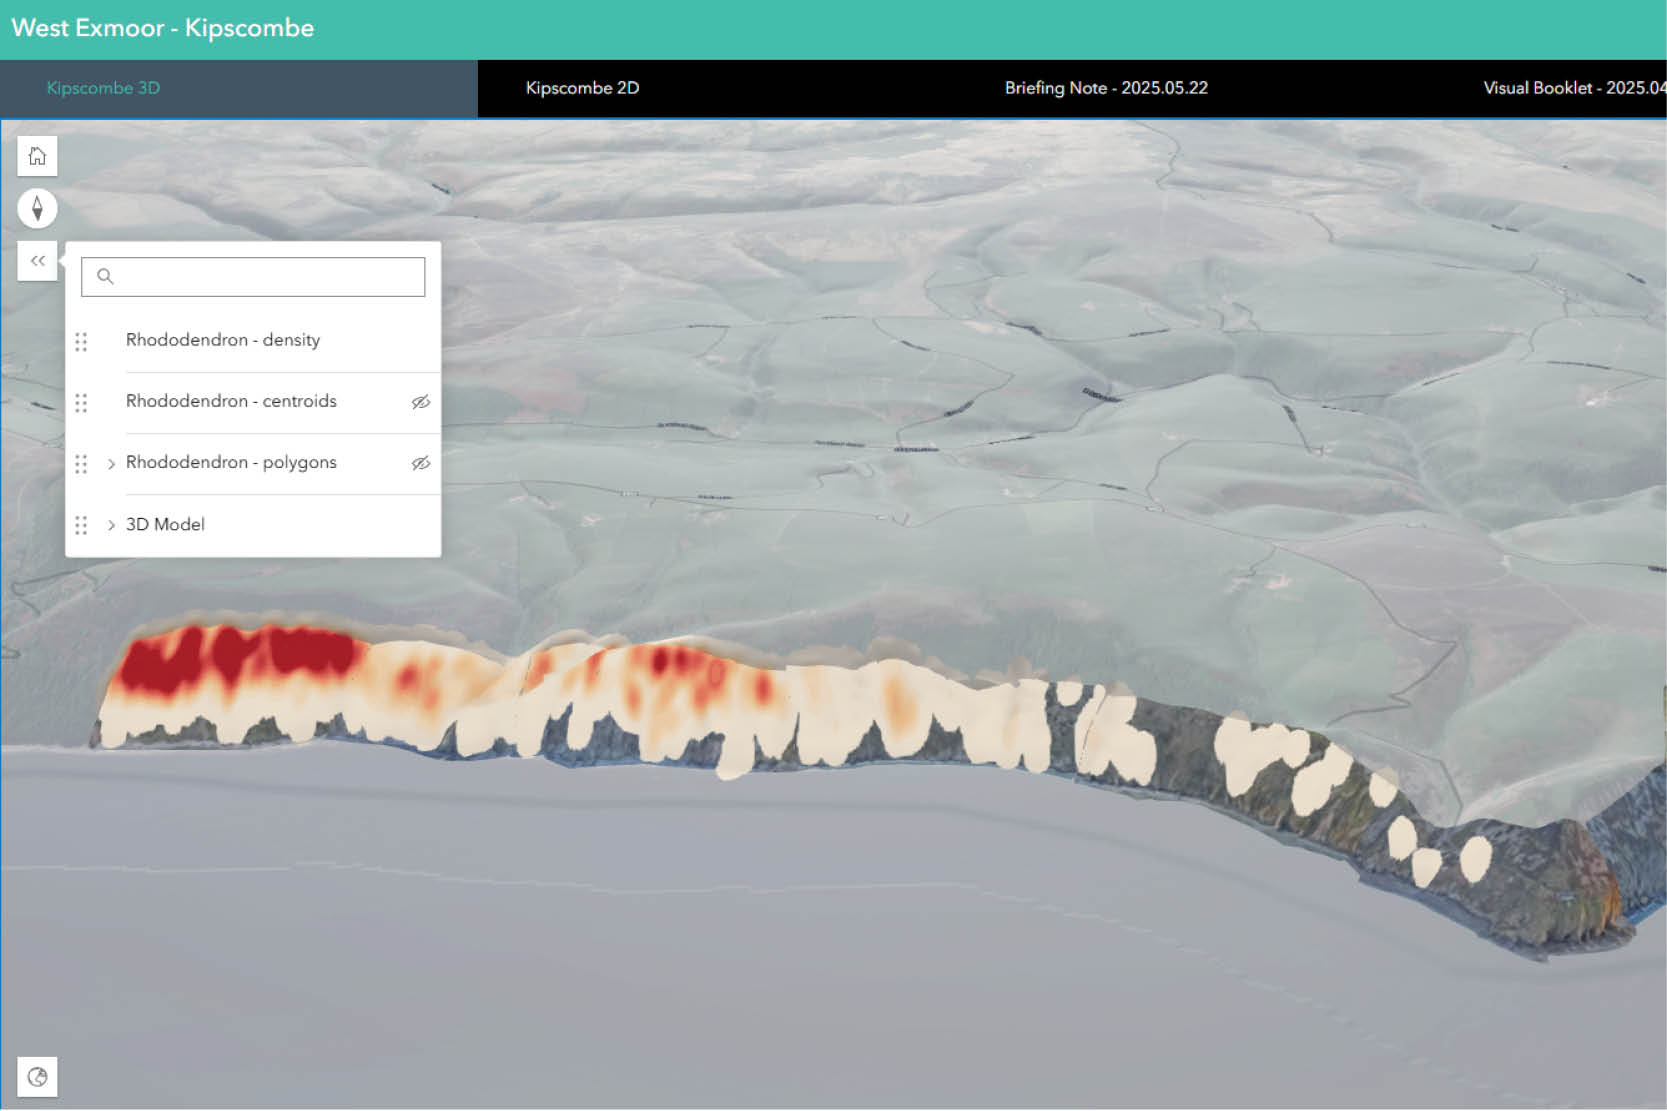Switch to the Kipscombe 2D tab
This screenshot has height=1111, width=1667.
tap(582, 88)
